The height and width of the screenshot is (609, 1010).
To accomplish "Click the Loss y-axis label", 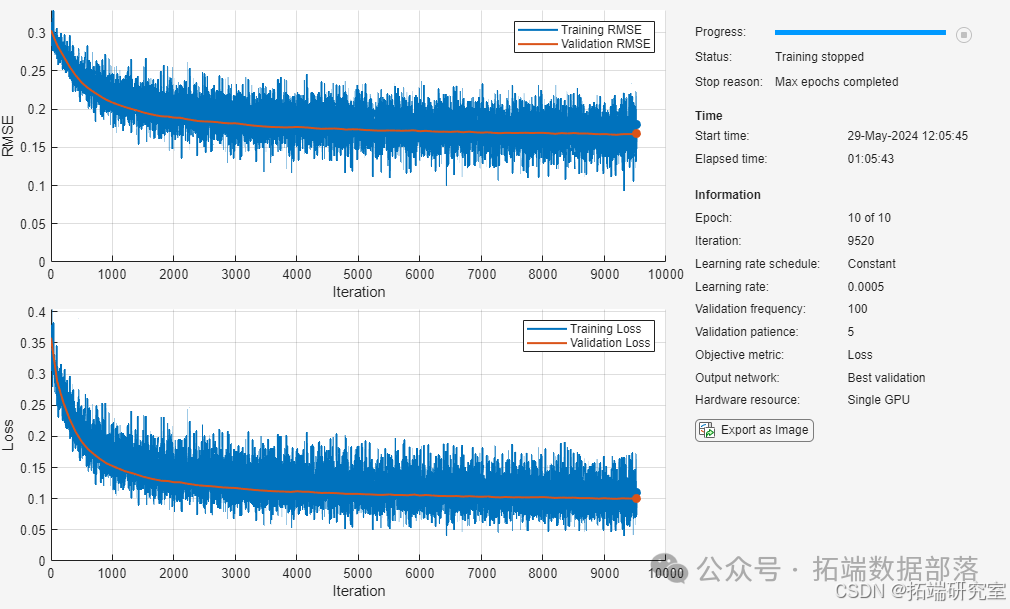I will tap(8, 435).
